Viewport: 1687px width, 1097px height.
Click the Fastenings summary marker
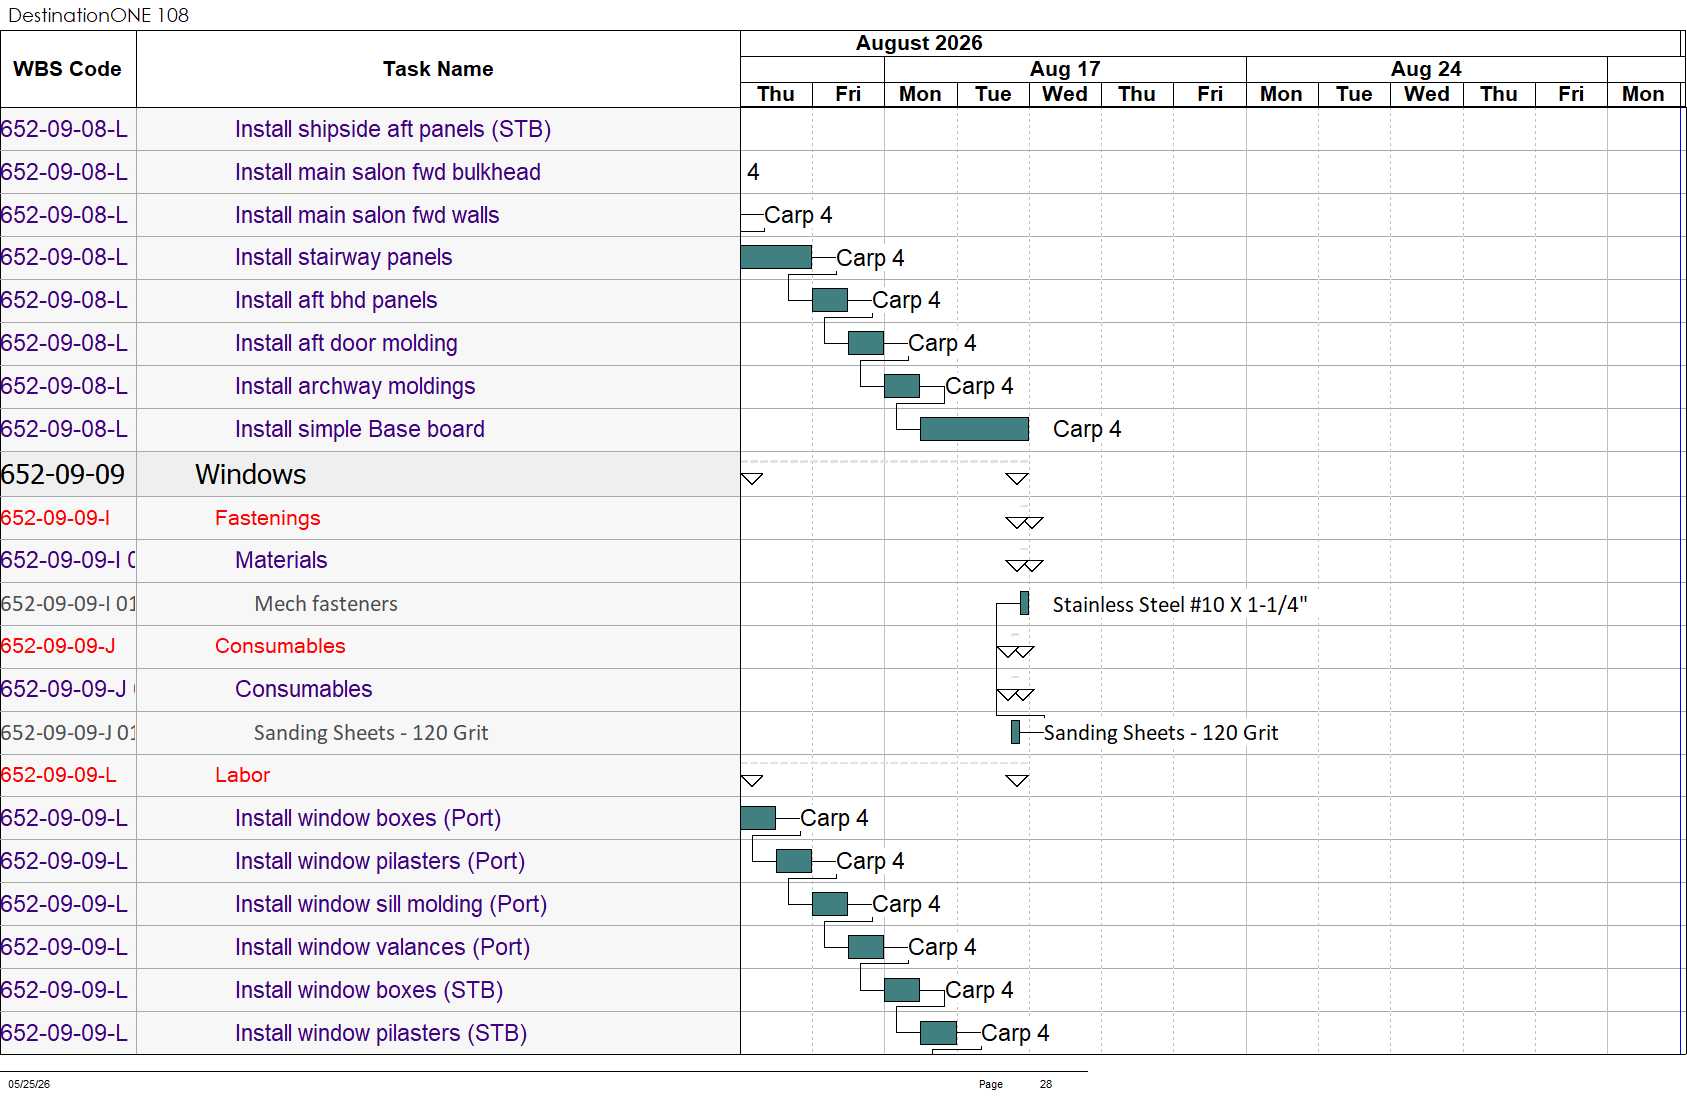click(1024, 523)
